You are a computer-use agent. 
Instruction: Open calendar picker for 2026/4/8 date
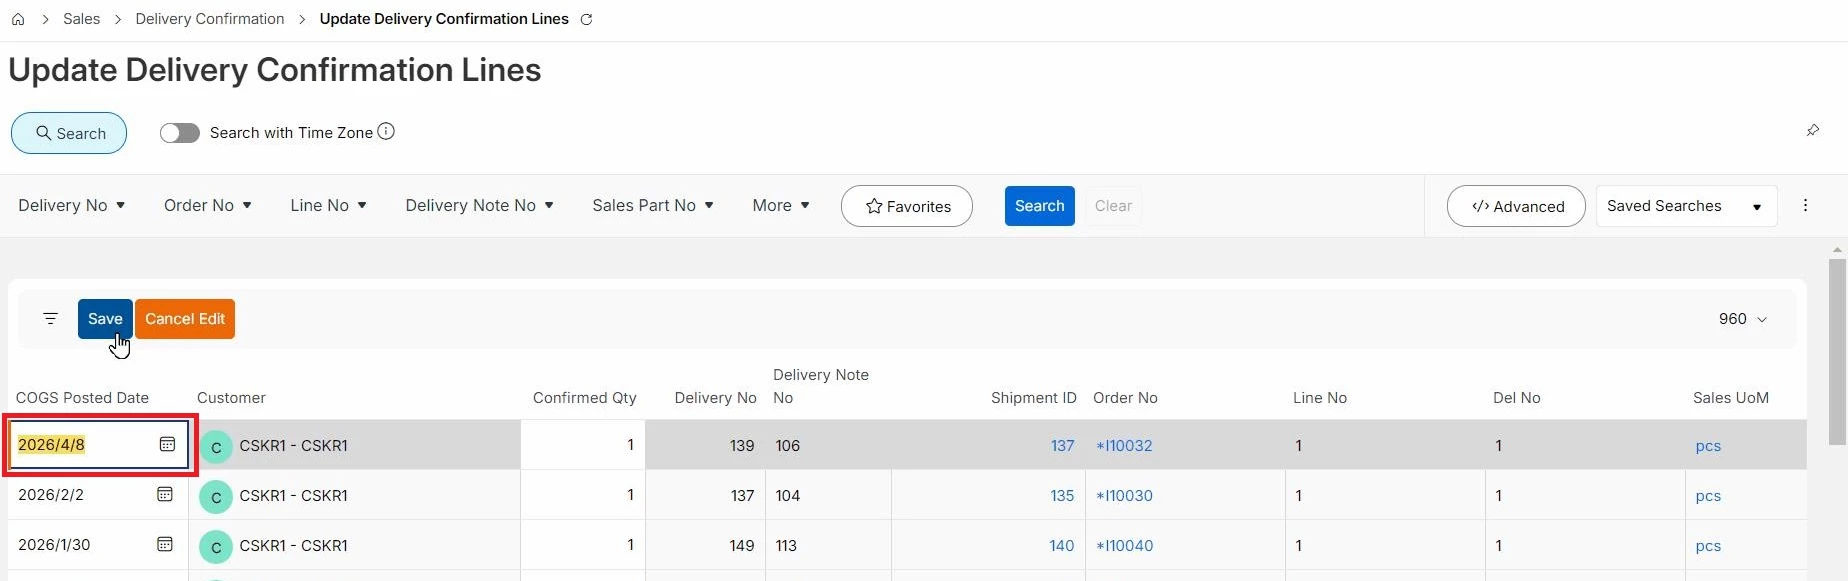pyautogui.click(x=167, y=444)
